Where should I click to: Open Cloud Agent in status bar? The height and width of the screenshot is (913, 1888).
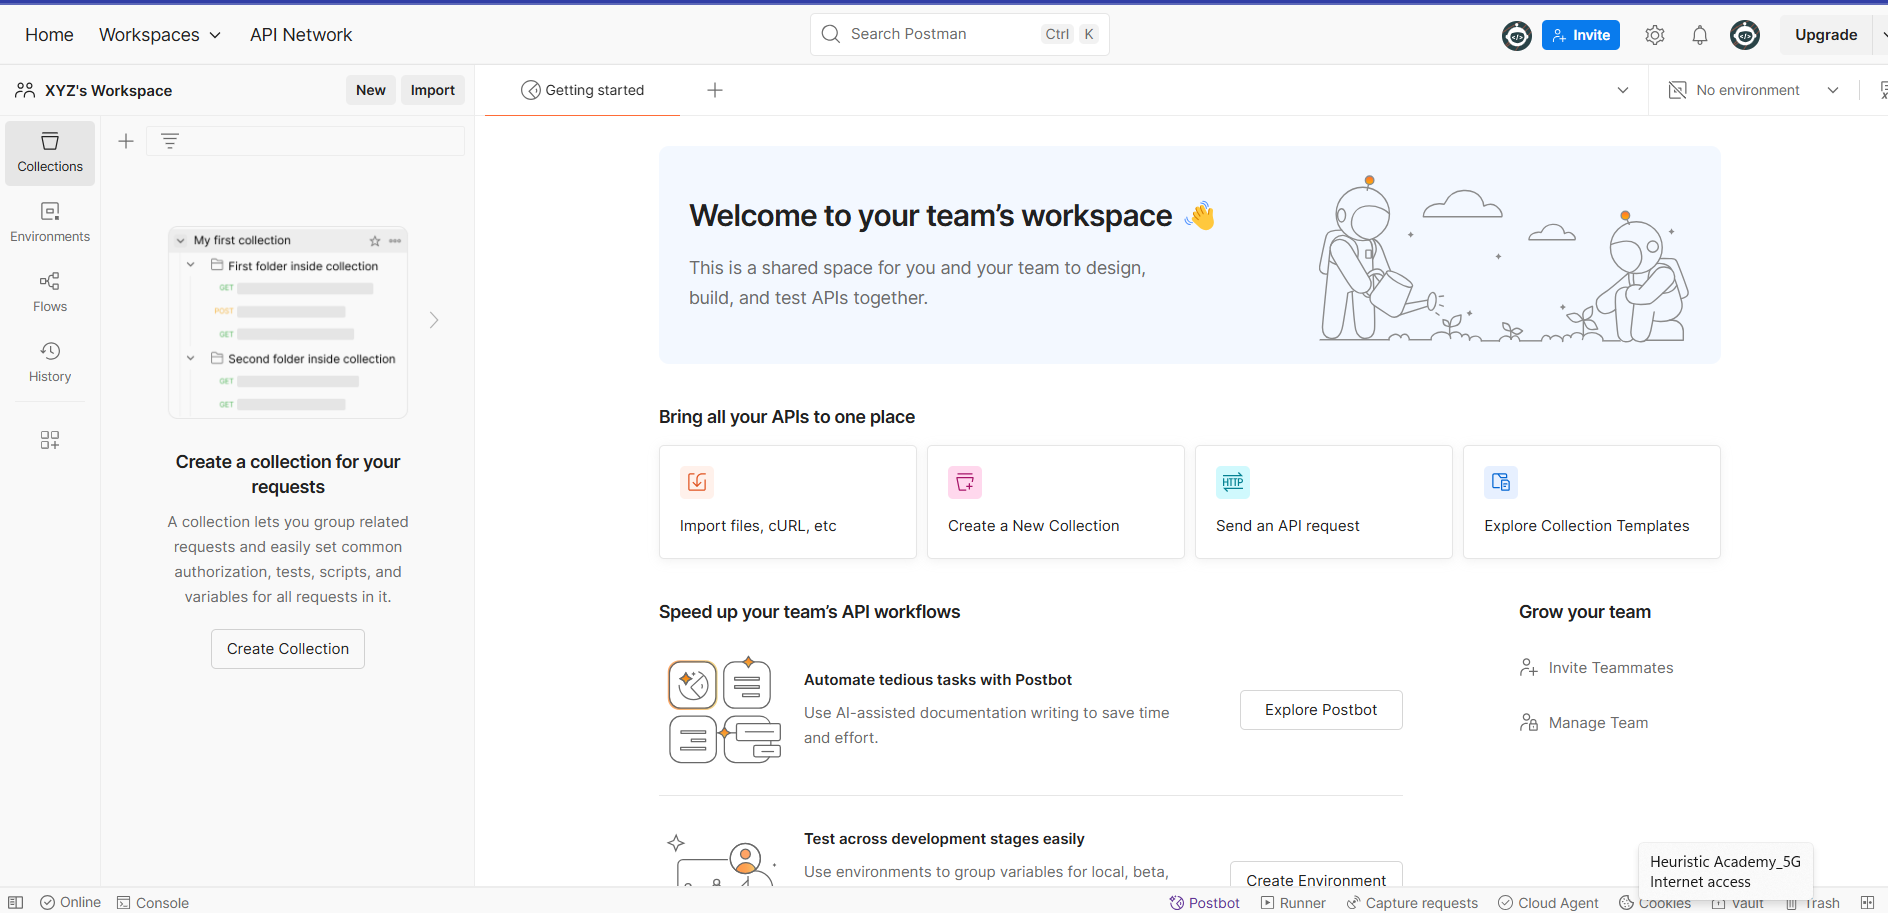click(1548, 902)
